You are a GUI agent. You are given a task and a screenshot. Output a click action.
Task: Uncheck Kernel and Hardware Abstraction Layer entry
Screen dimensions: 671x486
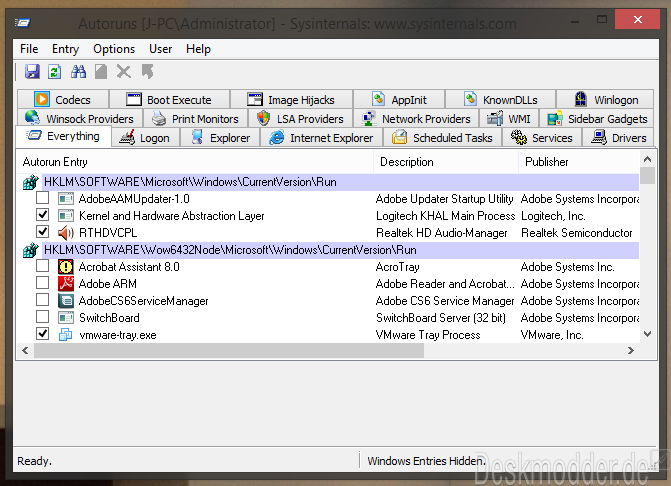click(x=42, y=214)
